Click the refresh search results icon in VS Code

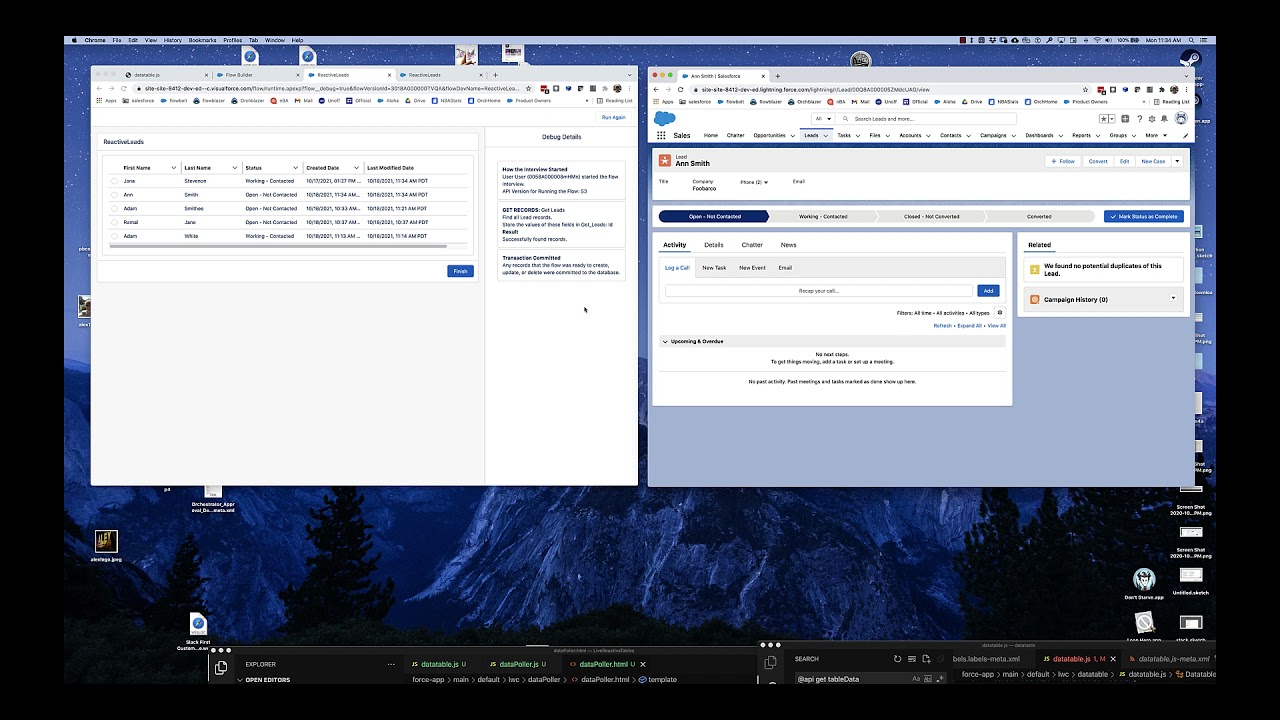(x=897, y=659)
